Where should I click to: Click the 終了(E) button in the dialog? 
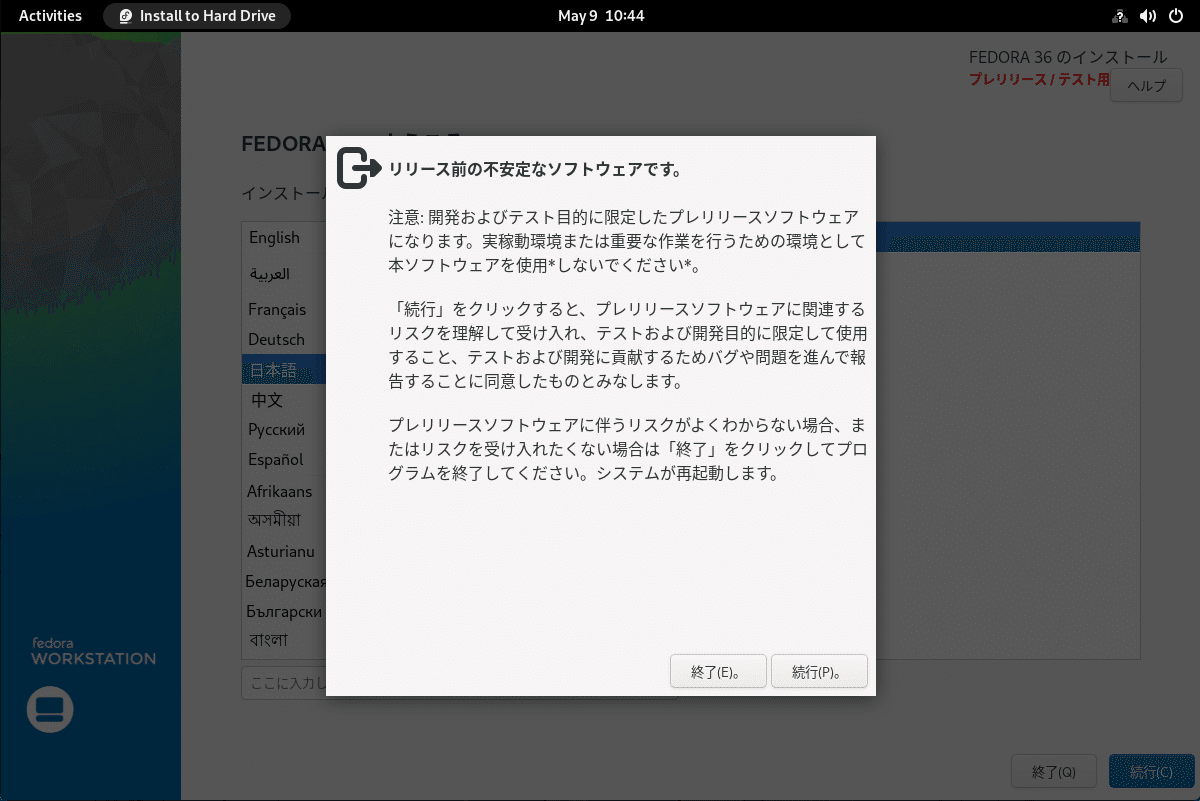[x=718, y=672]
